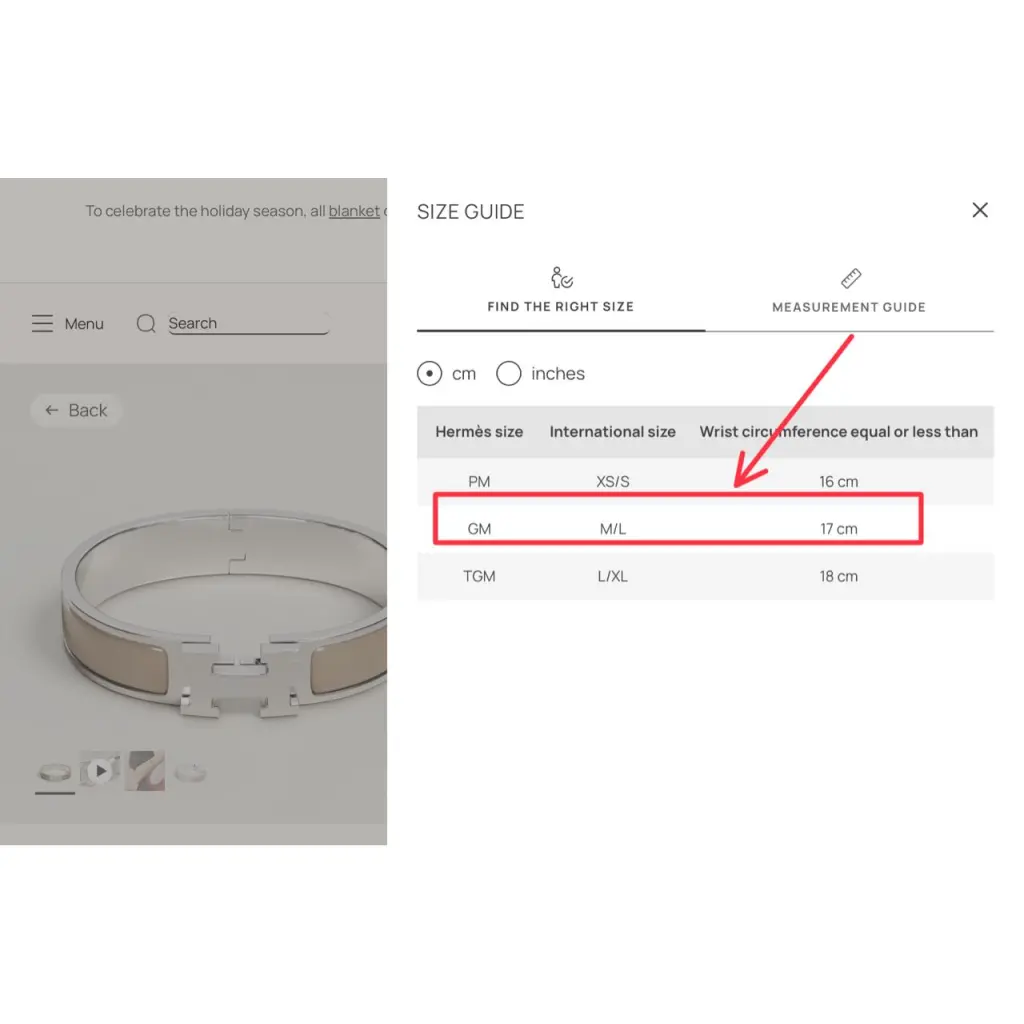Image resolution: width=1024 pixels, height=1024 pixels.
Task: Click the Back button
Action: (x=76, y=410)
